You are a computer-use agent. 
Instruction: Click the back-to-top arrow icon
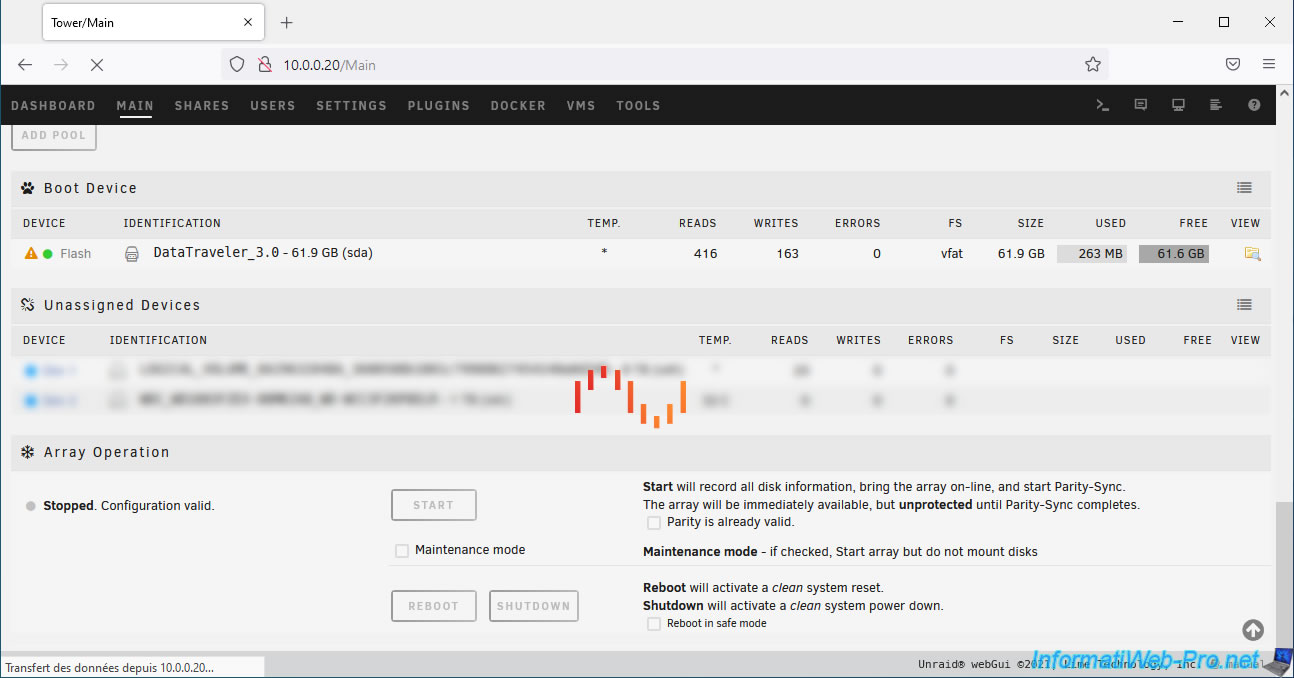click(x=1253, y=630)
